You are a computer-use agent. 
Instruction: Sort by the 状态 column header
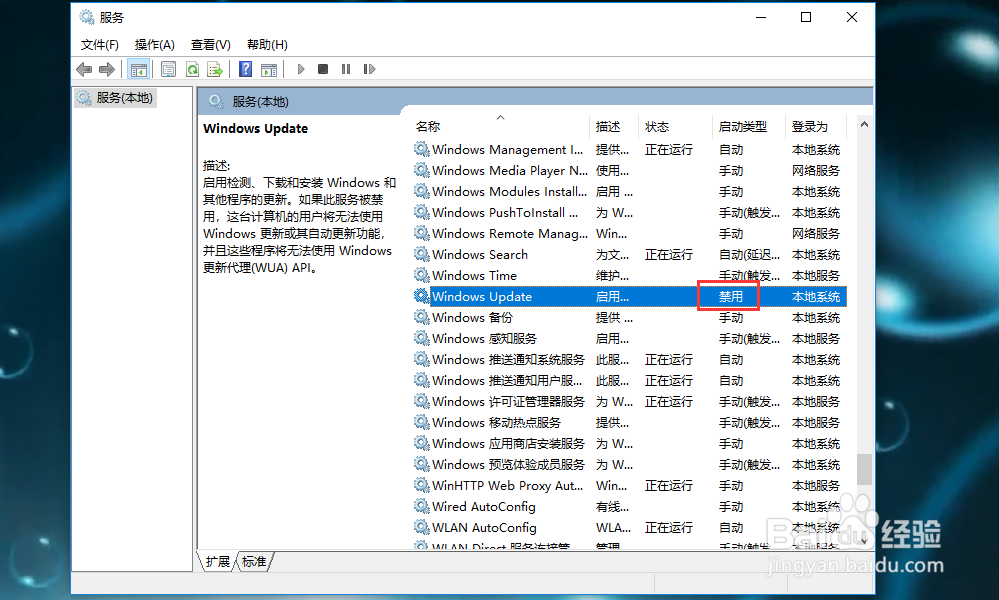675,126
